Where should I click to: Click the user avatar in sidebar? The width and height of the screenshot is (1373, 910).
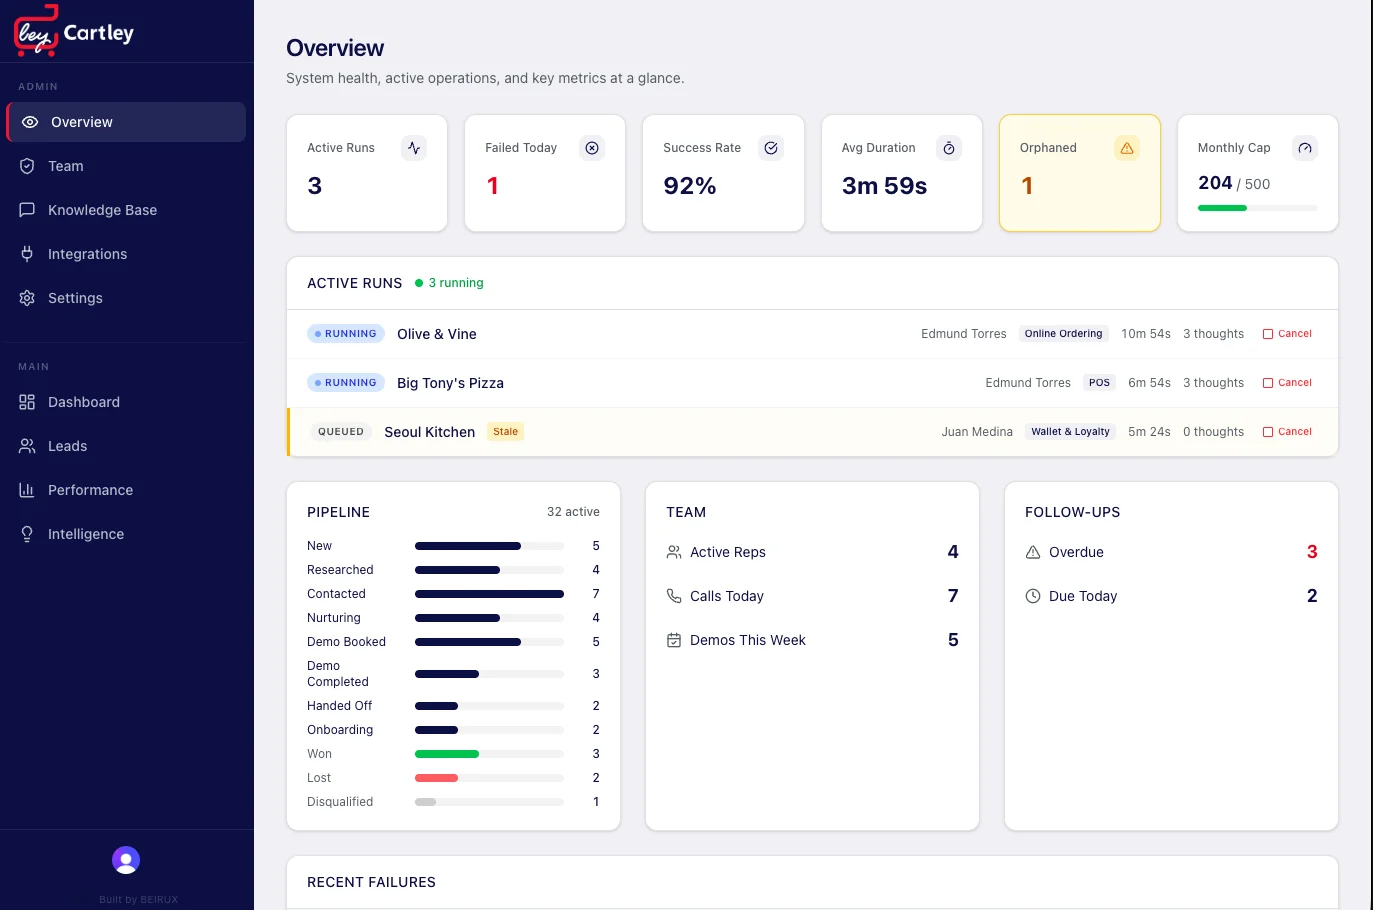coord(126,860)
